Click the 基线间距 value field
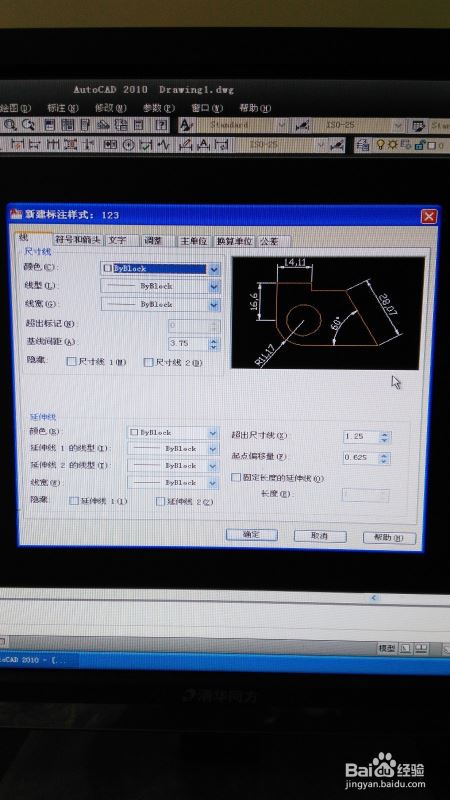 click(188, 343)
